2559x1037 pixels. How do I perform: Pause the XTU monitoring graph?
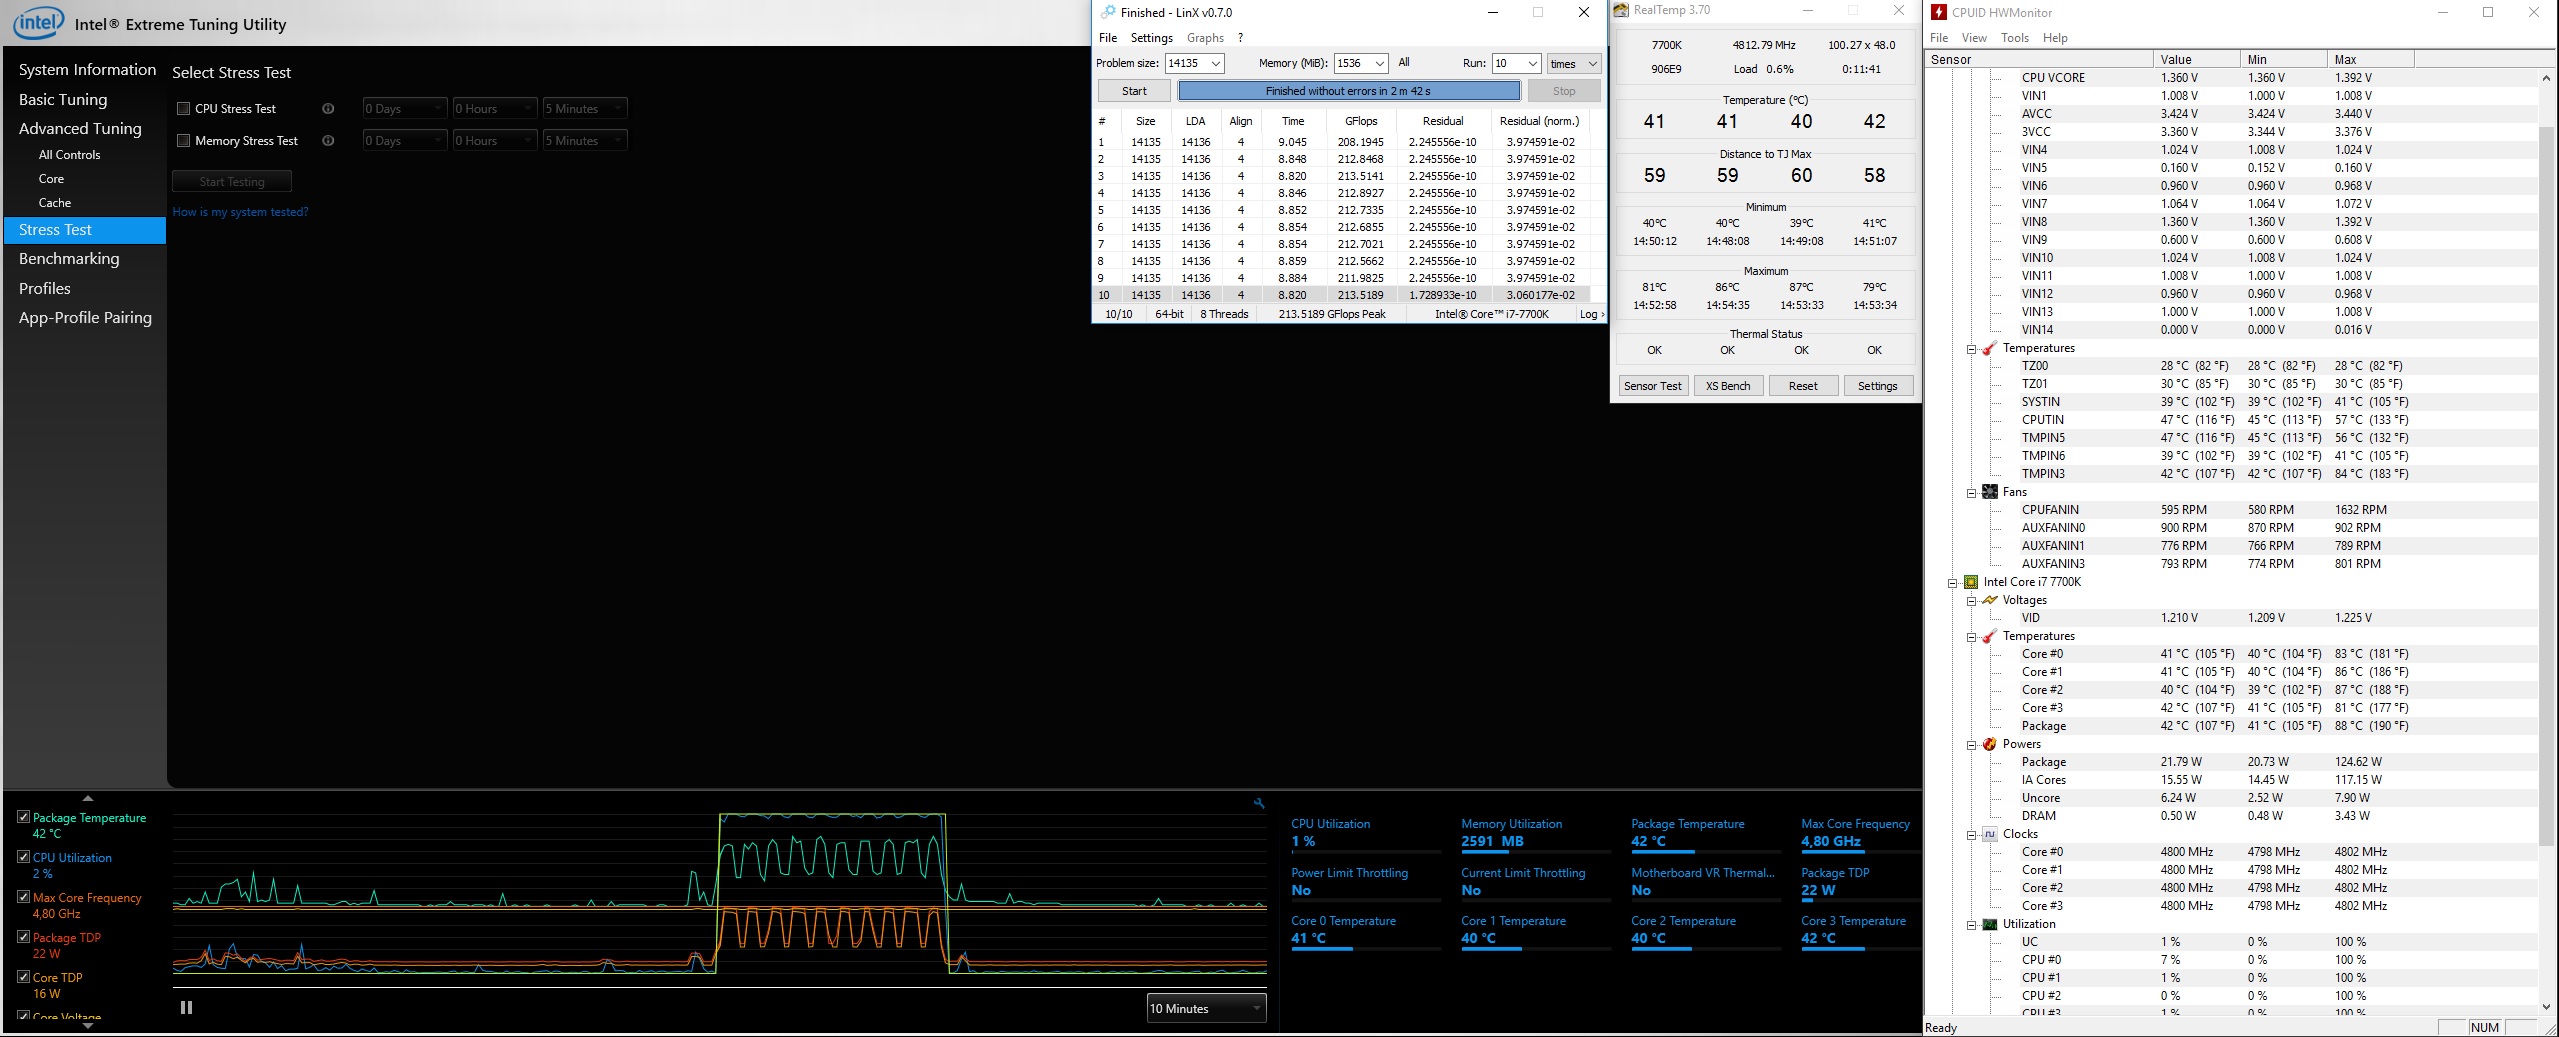coord(186,1007)
